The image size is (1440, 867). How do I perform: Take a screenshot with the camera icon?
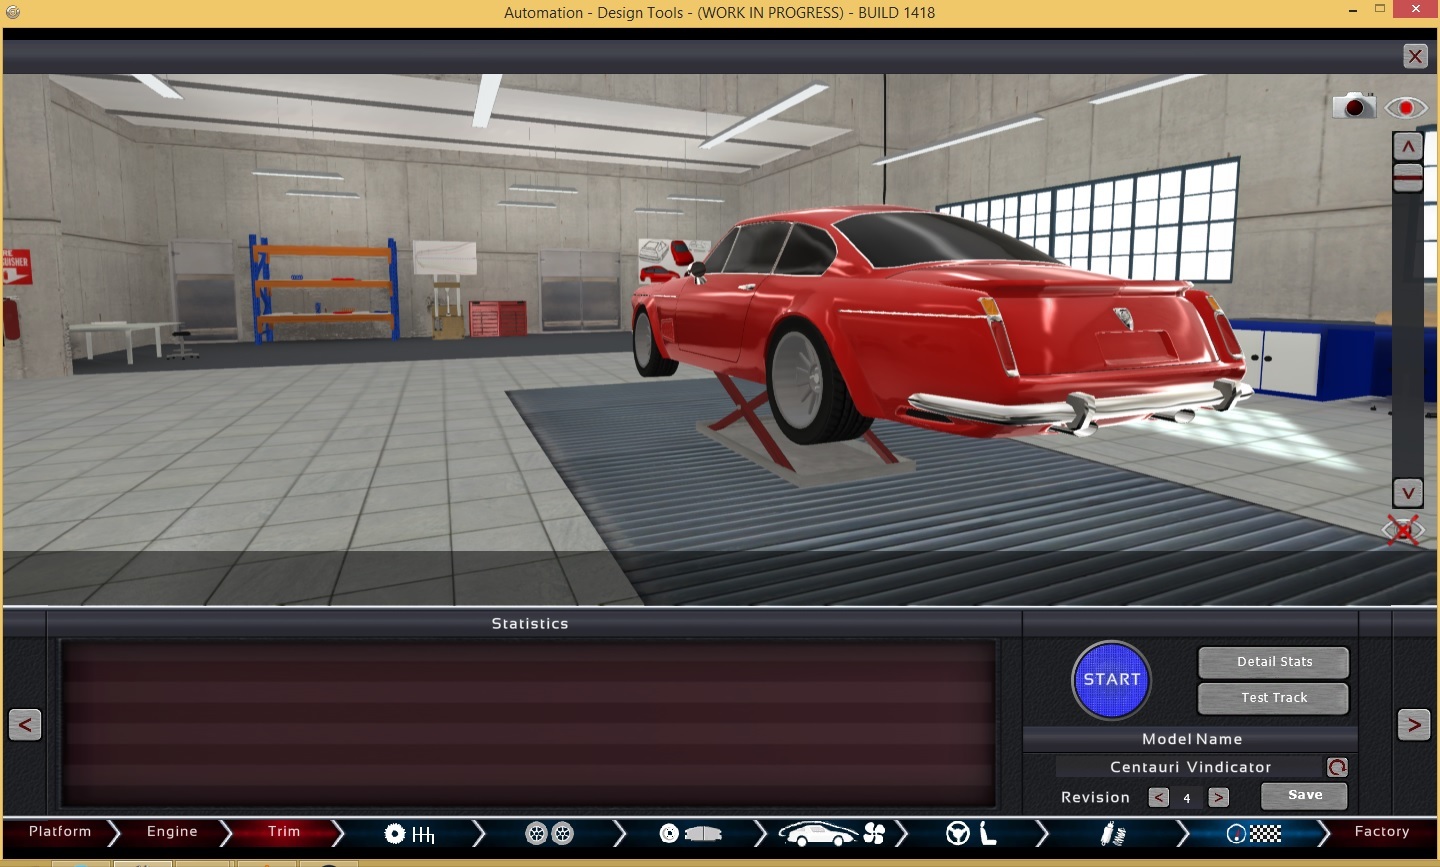1354,106
